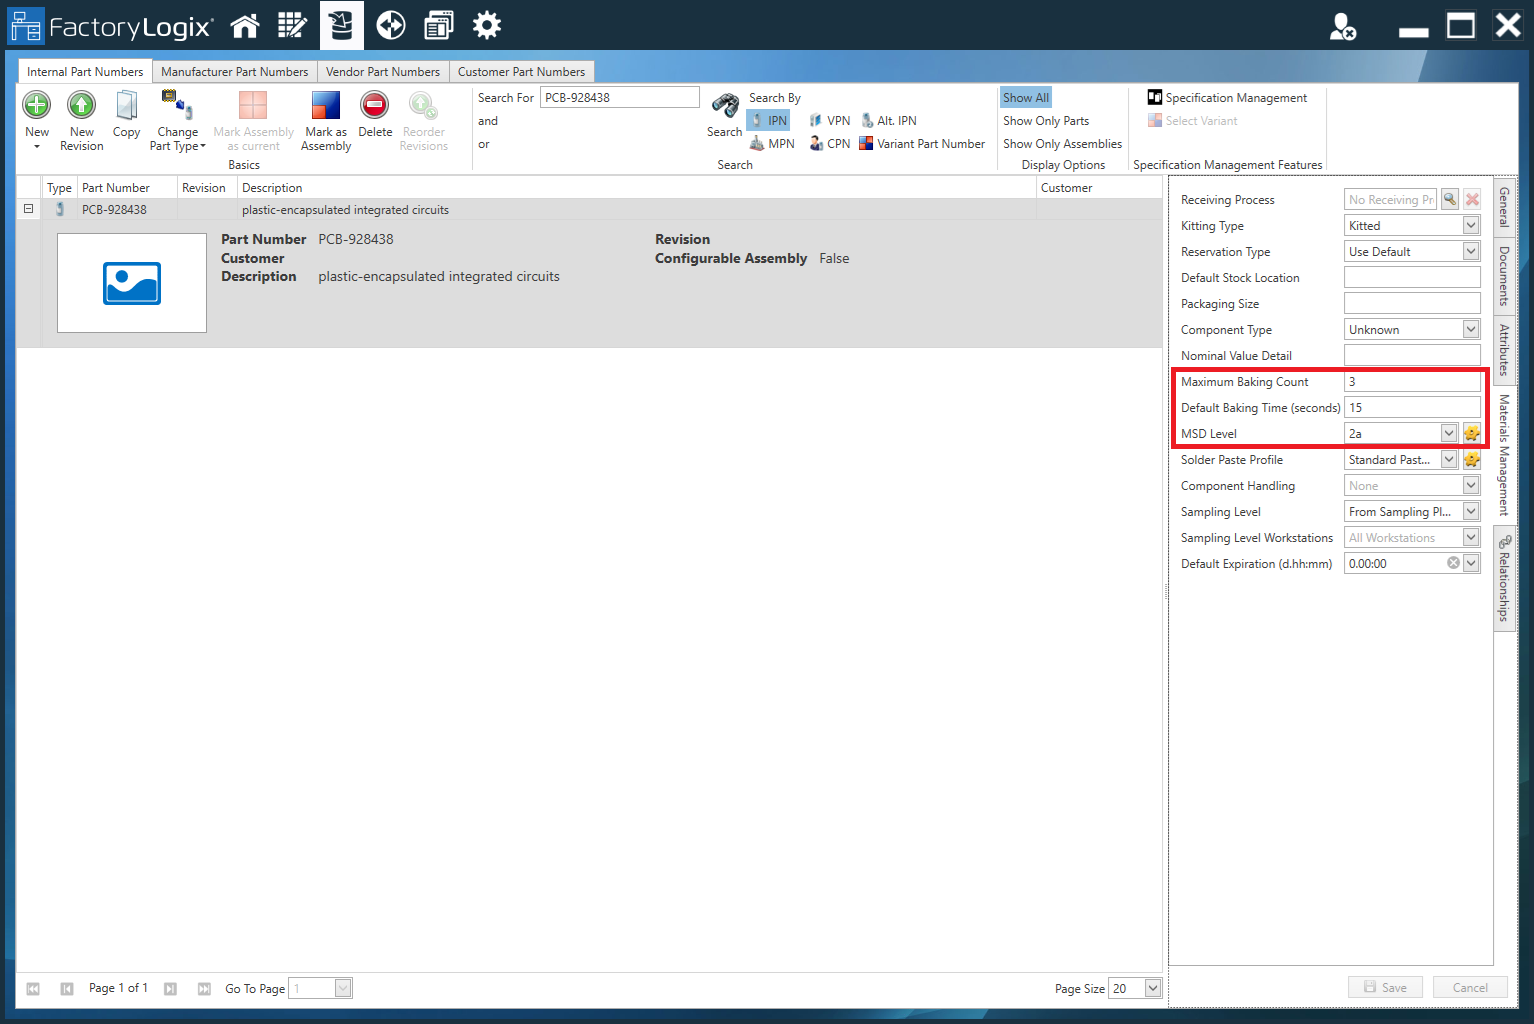Viewport: 1534px width, 1024px height.
Task: Save the part changes
Action: point(1385,987)
